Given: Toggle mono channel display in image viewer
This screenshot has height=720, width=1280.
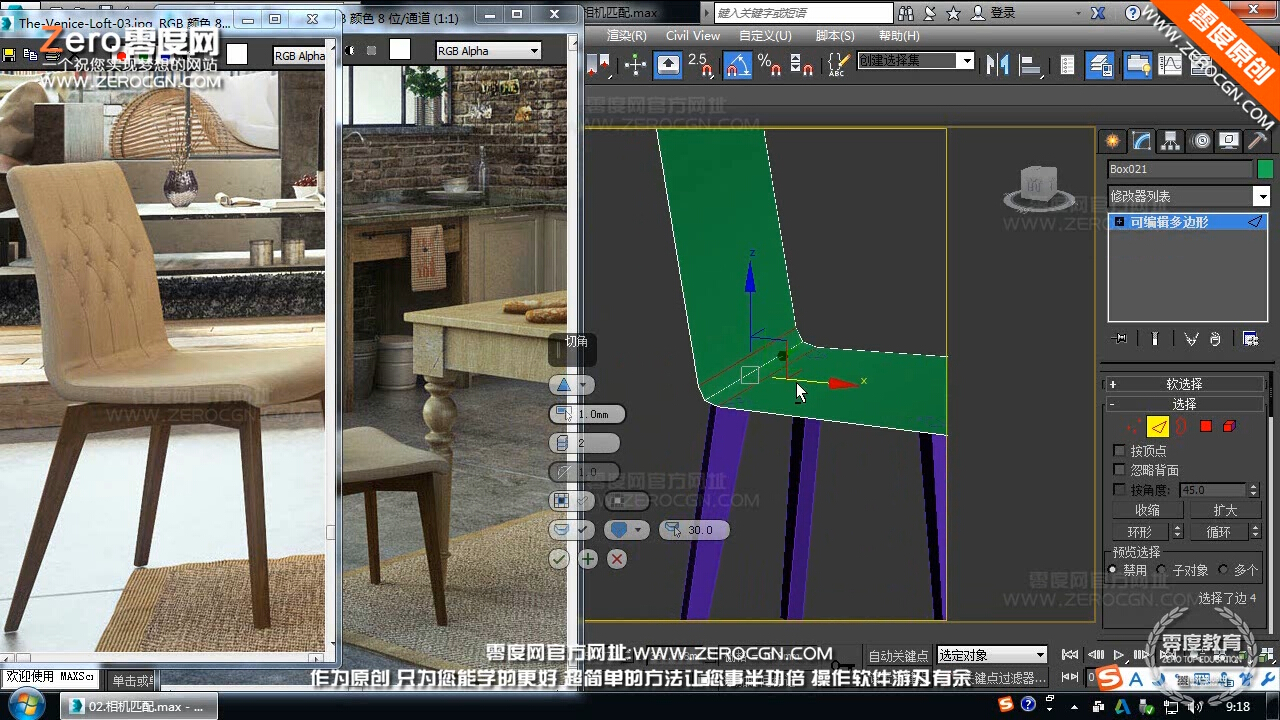Looking at the screenshot, I should click(x=371, y=50).
